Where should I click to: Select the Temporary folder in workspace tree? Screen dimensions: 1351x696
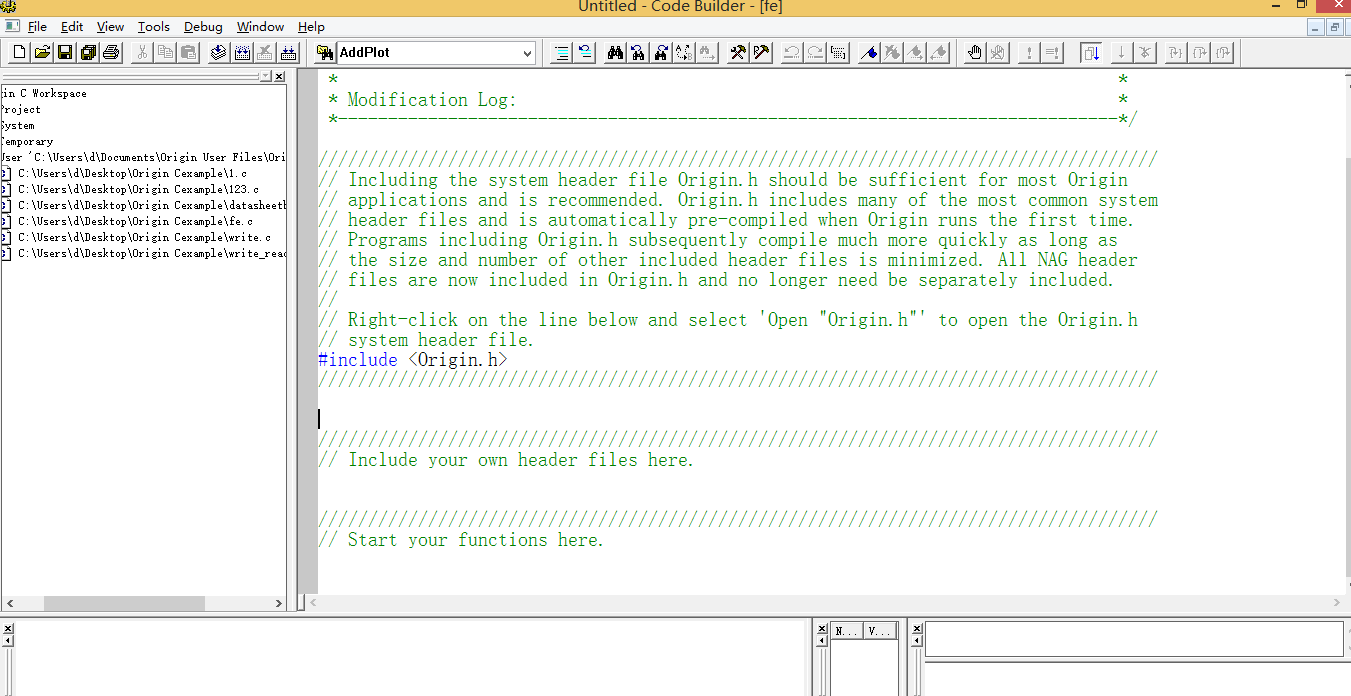click(27, 141)
